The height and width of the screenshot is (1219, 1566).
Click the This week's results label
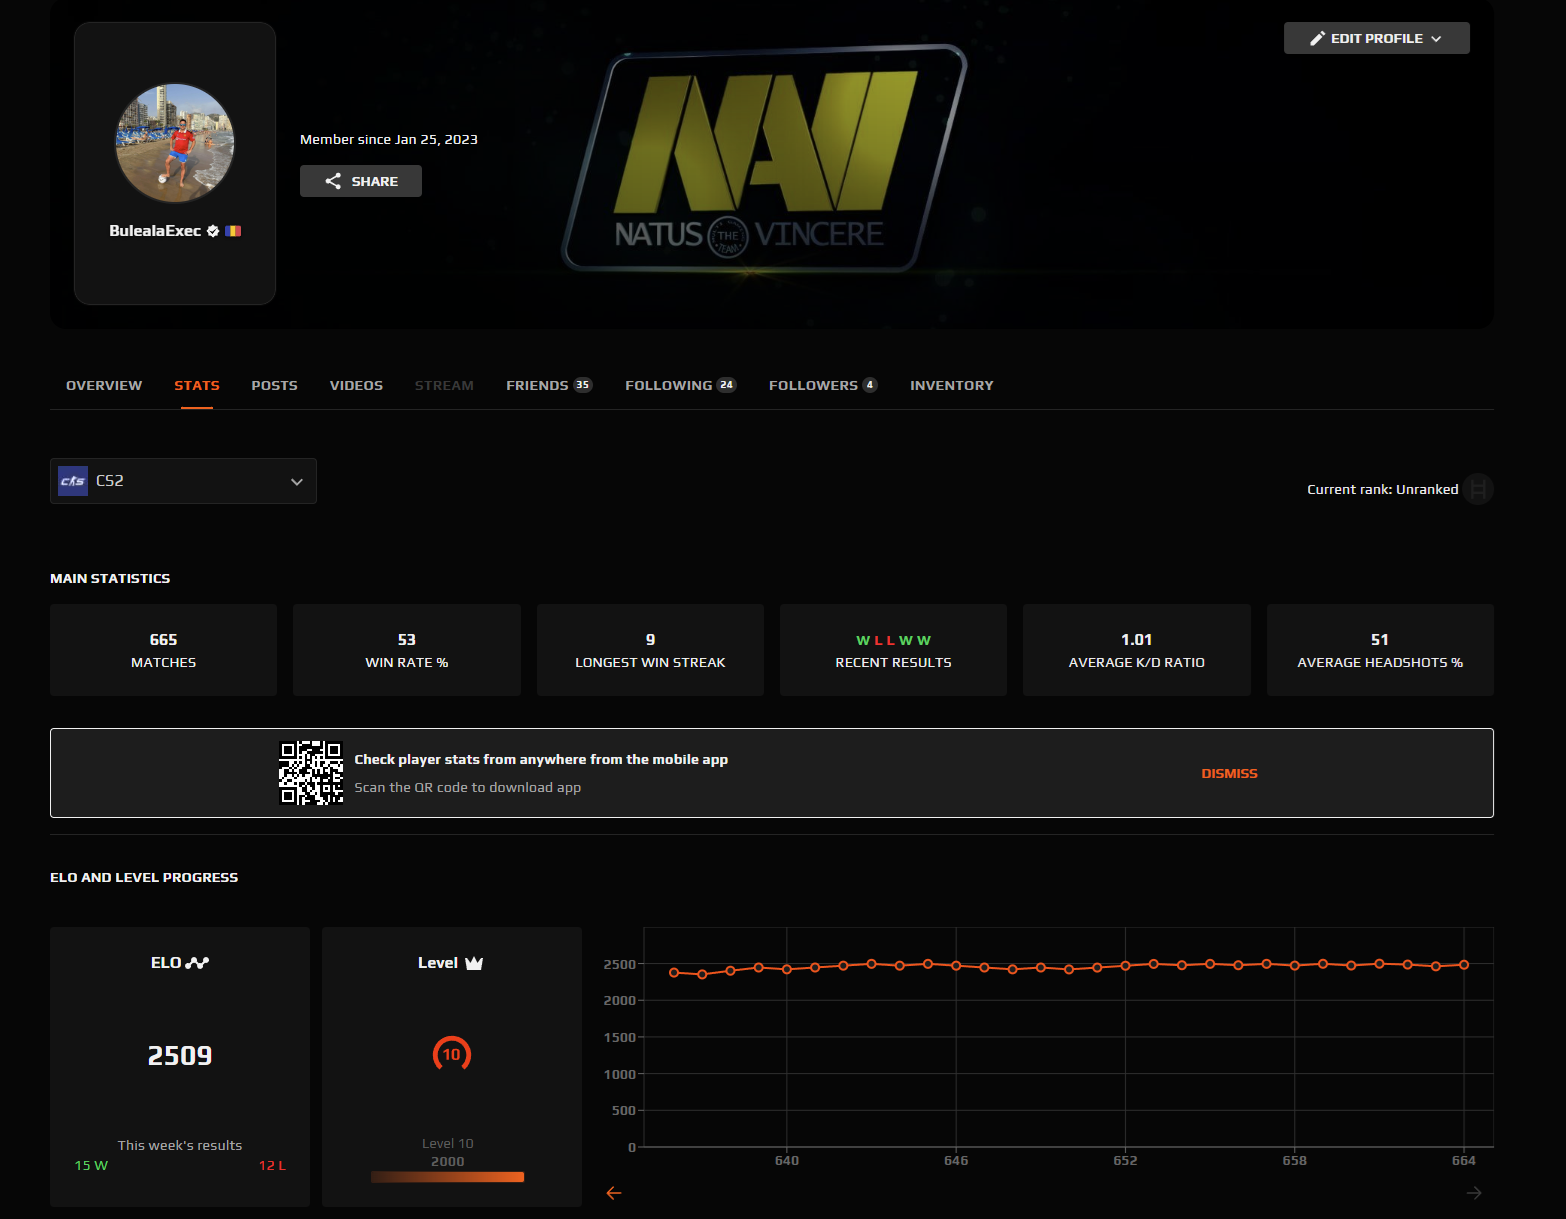(180, 1145)
